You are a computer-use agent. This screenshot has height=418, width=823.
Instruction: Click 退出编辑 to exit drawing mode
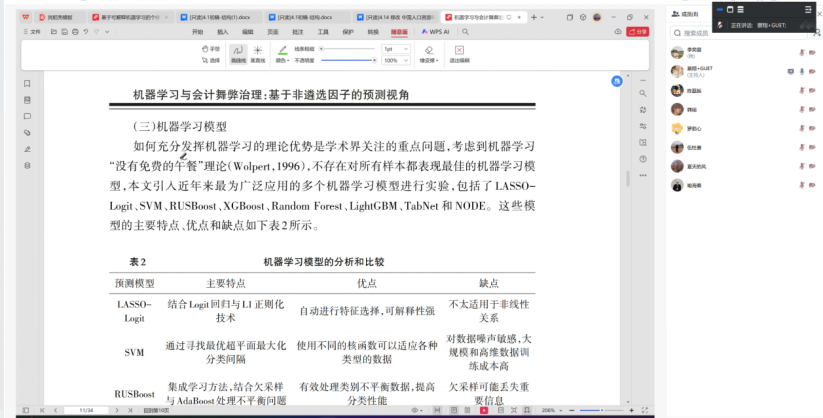pyautogui.click(x=459, y=55)
